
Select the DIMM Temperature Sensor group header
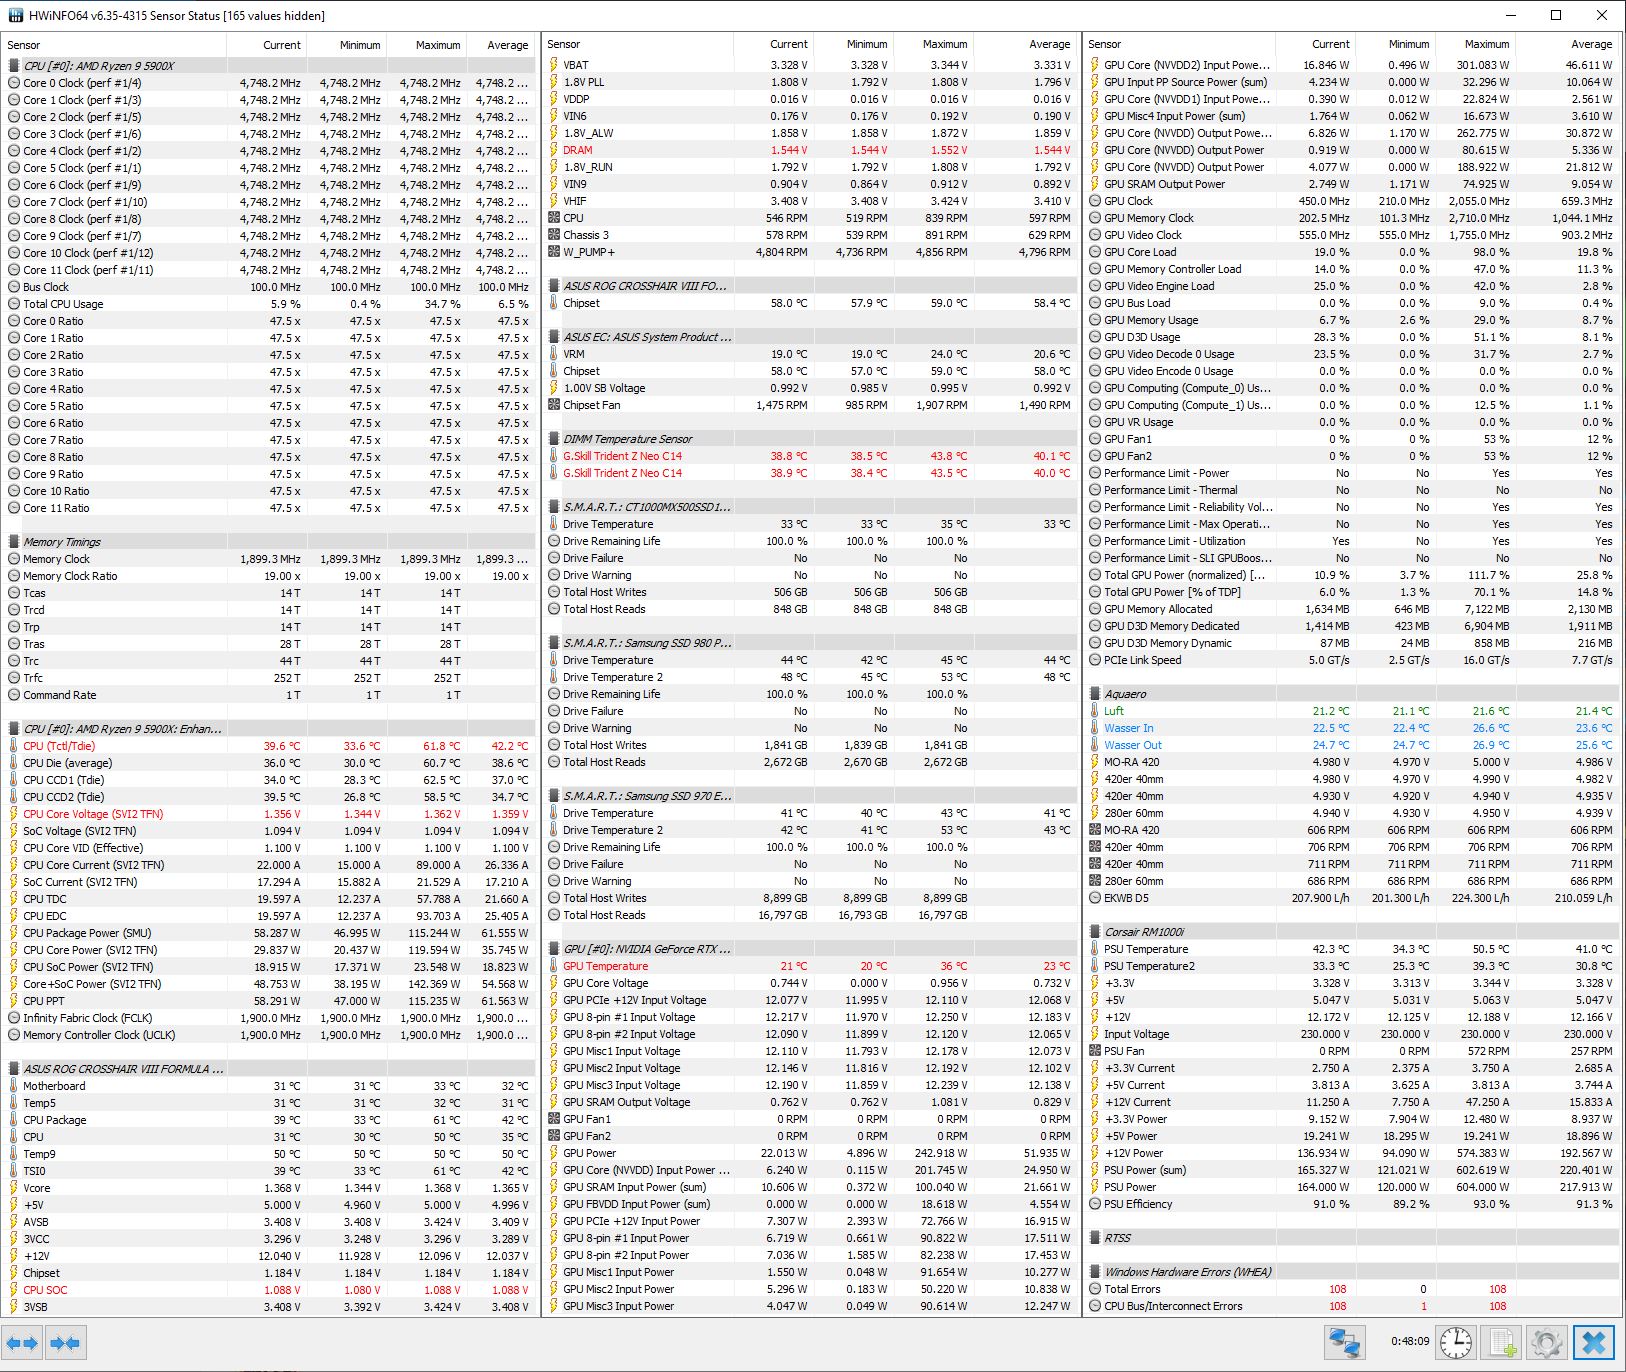(x=810, y=439)
